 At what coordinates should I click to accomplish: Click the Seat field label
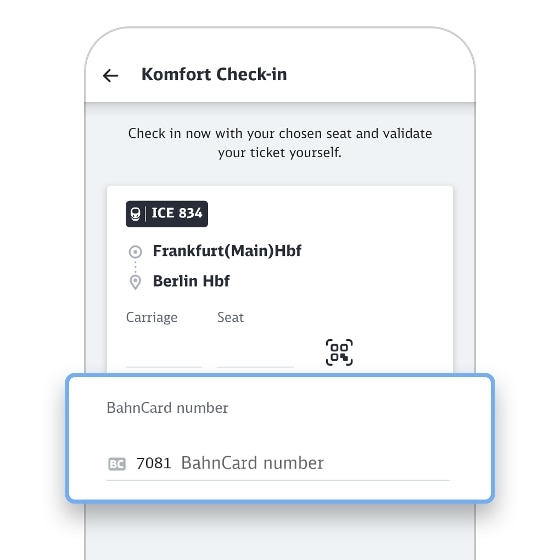230,317
